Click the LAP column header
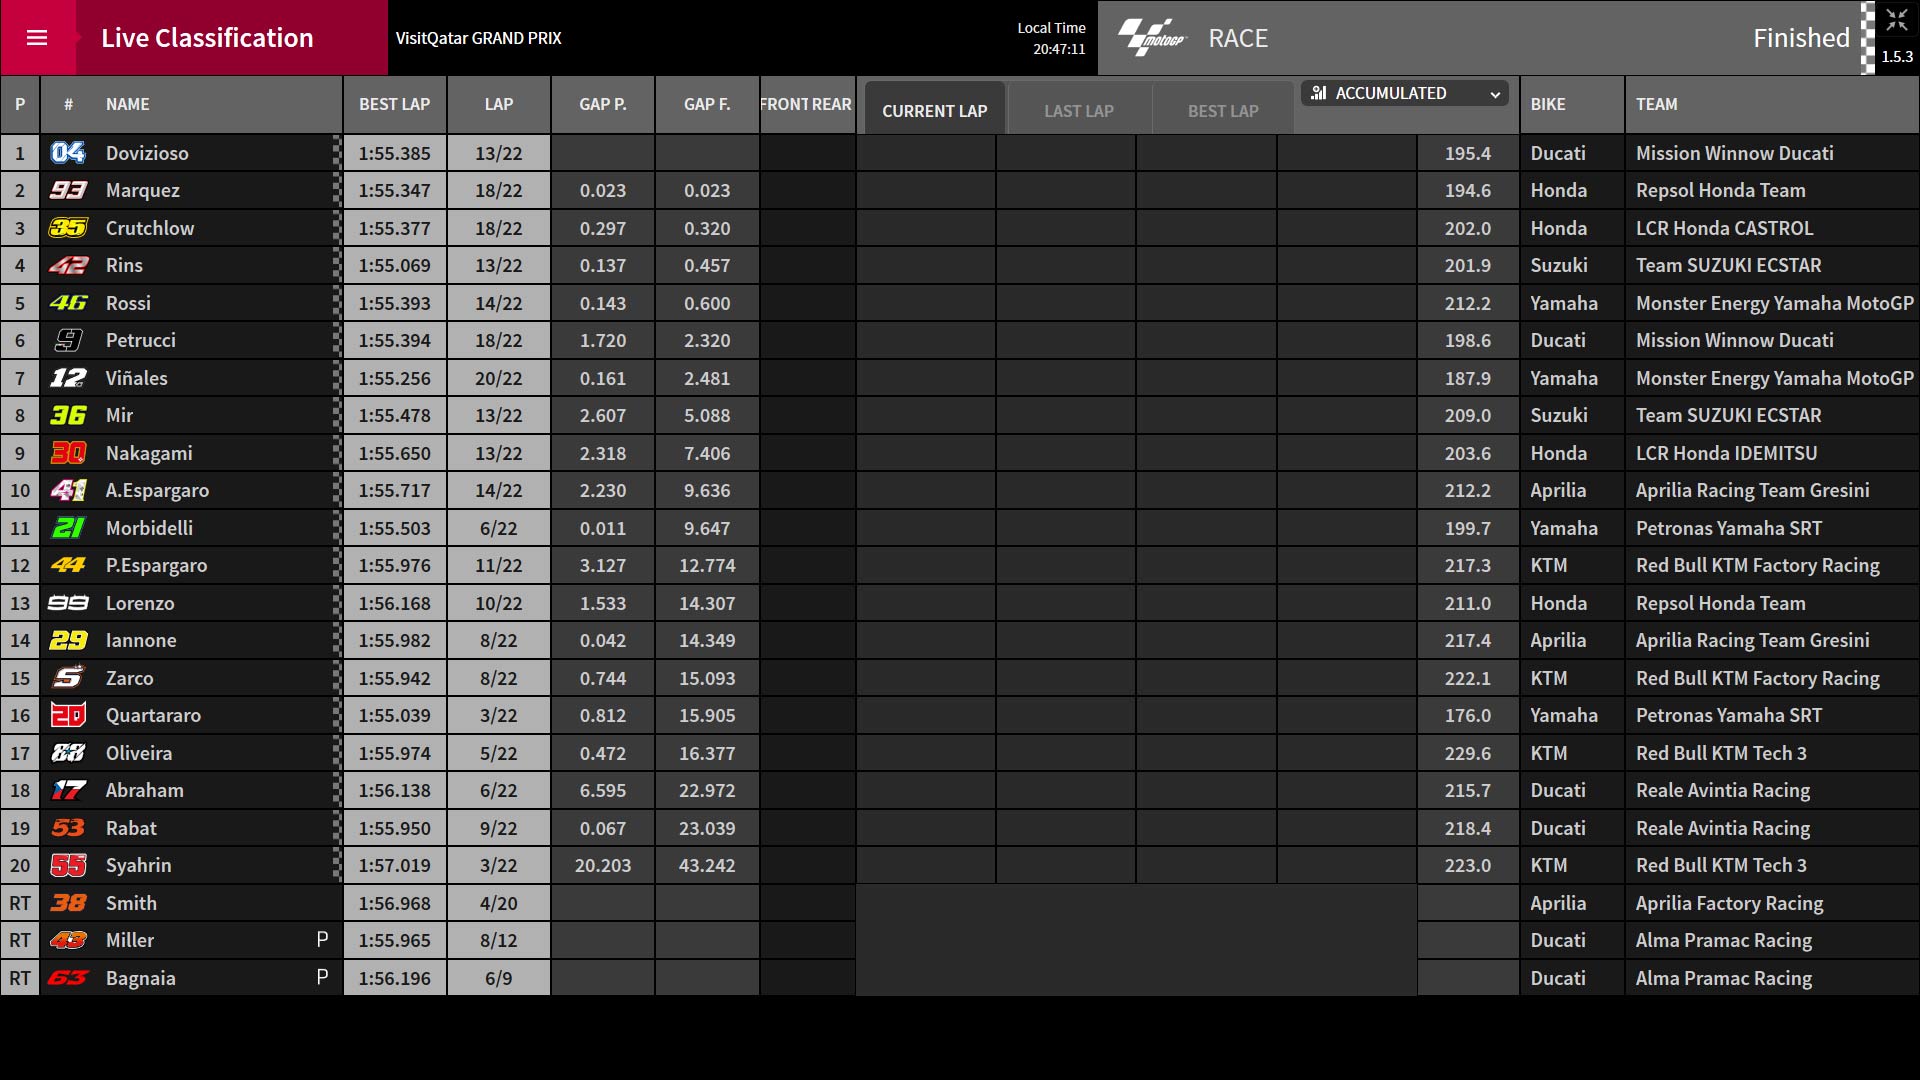The image size is (1920, 1080). 499,104
